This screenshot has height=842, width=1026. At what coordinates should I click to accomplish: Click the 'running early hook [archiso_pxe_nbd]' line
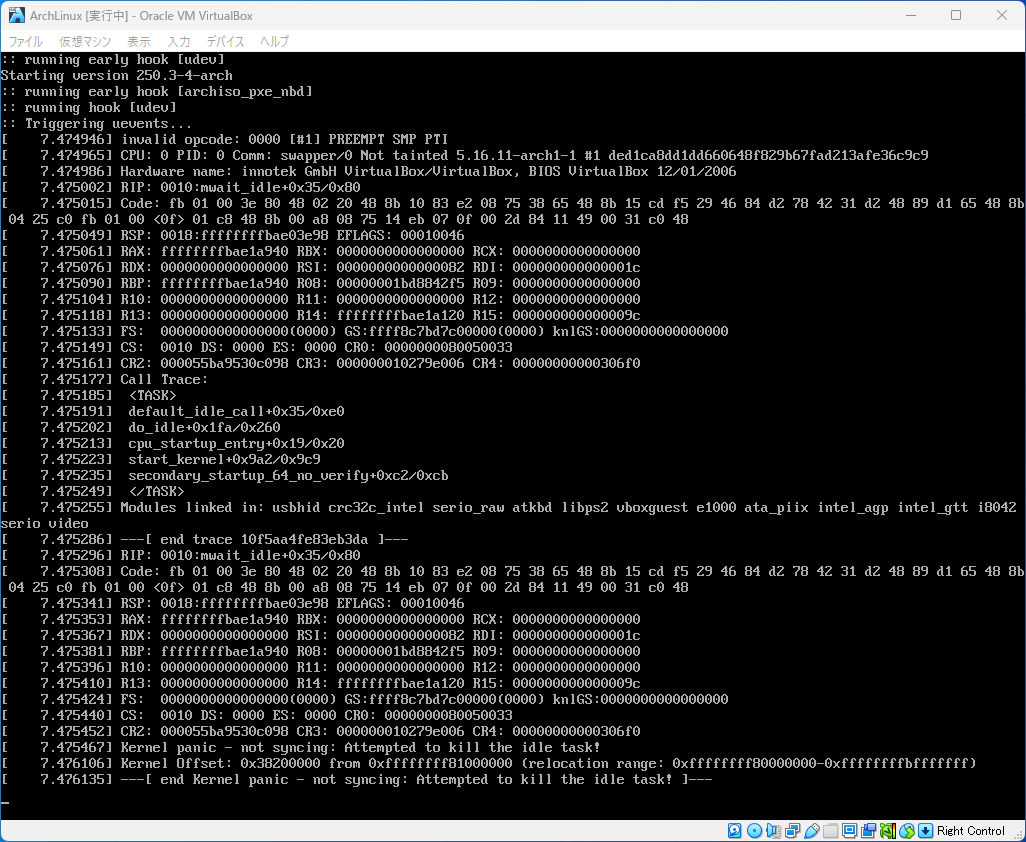click(156, 92)
